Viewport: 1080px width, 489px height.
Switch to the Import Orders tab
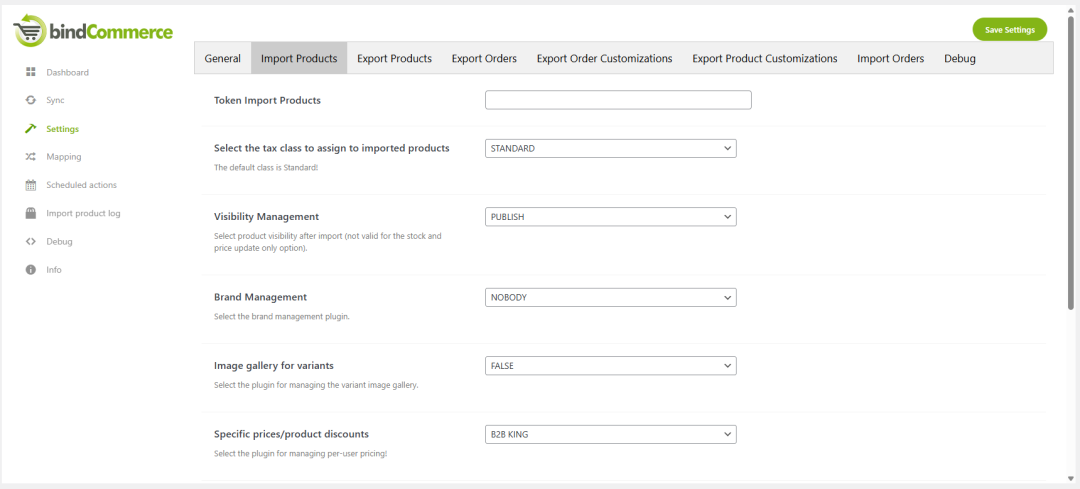pyautogui.click(x=891, y=59)
